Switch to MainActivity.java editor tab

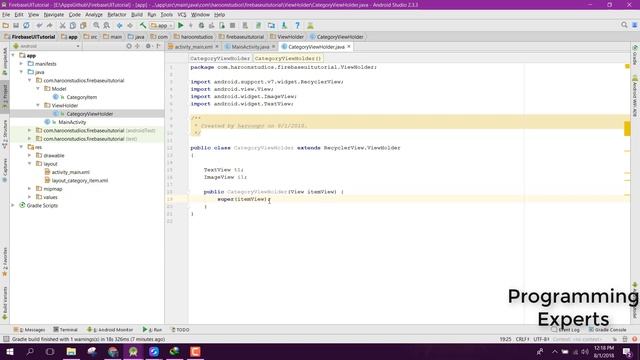pyautogui.click(x=250, y=47)
